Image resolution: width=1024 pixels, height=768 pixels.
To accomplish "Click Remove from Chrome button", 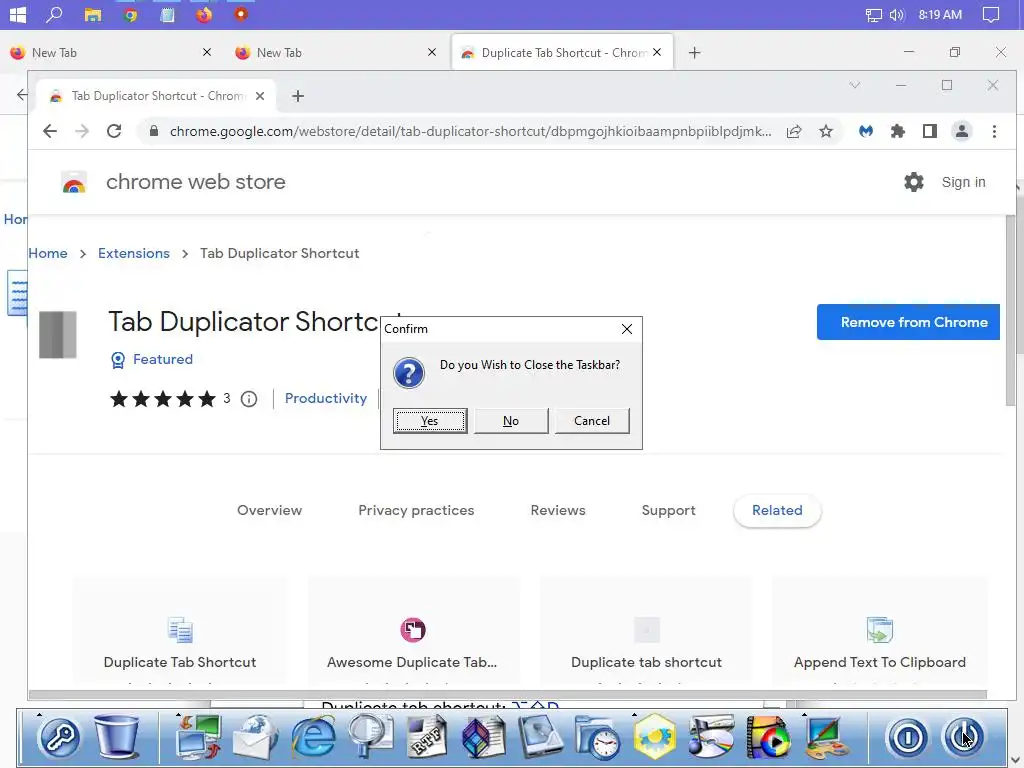I will click(908, 322).
